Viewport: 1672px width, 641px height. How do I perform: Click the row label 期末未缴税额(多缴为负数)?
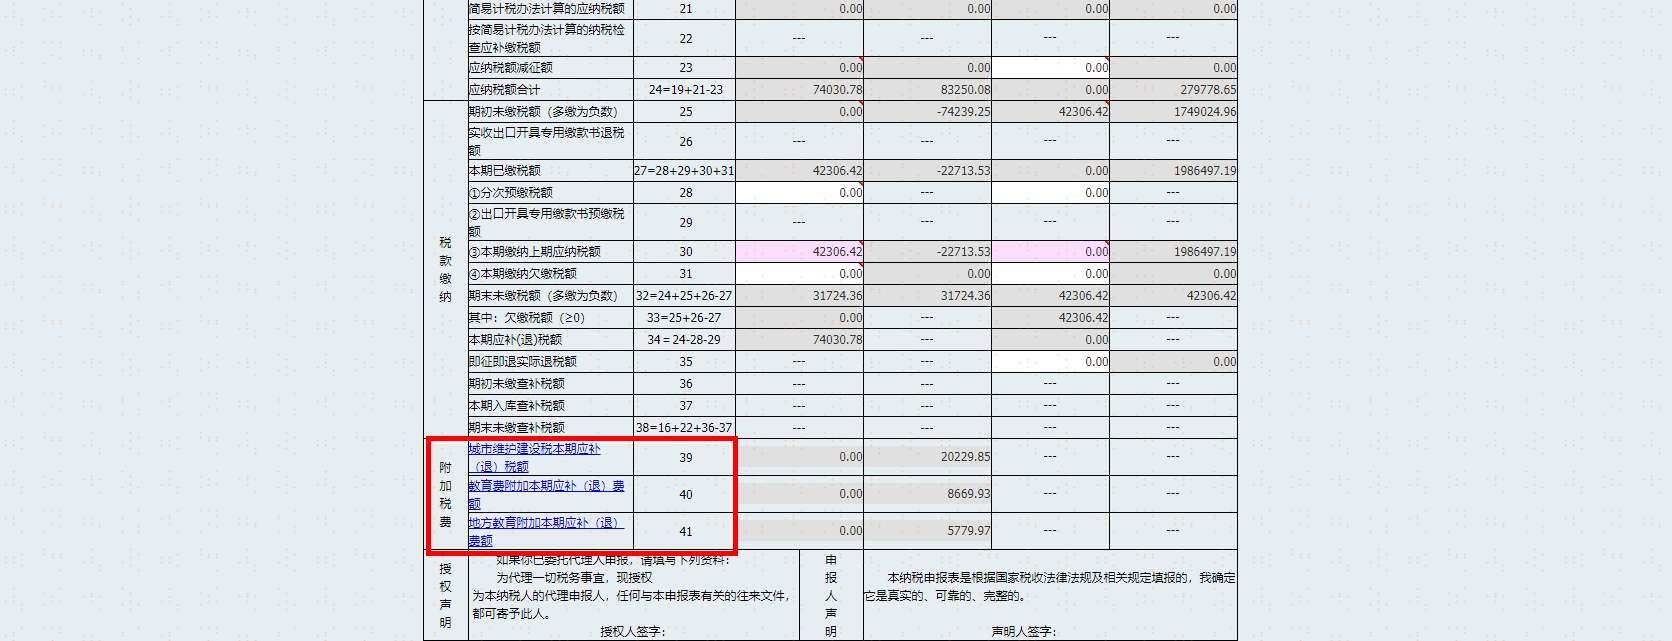coord(543,295)
